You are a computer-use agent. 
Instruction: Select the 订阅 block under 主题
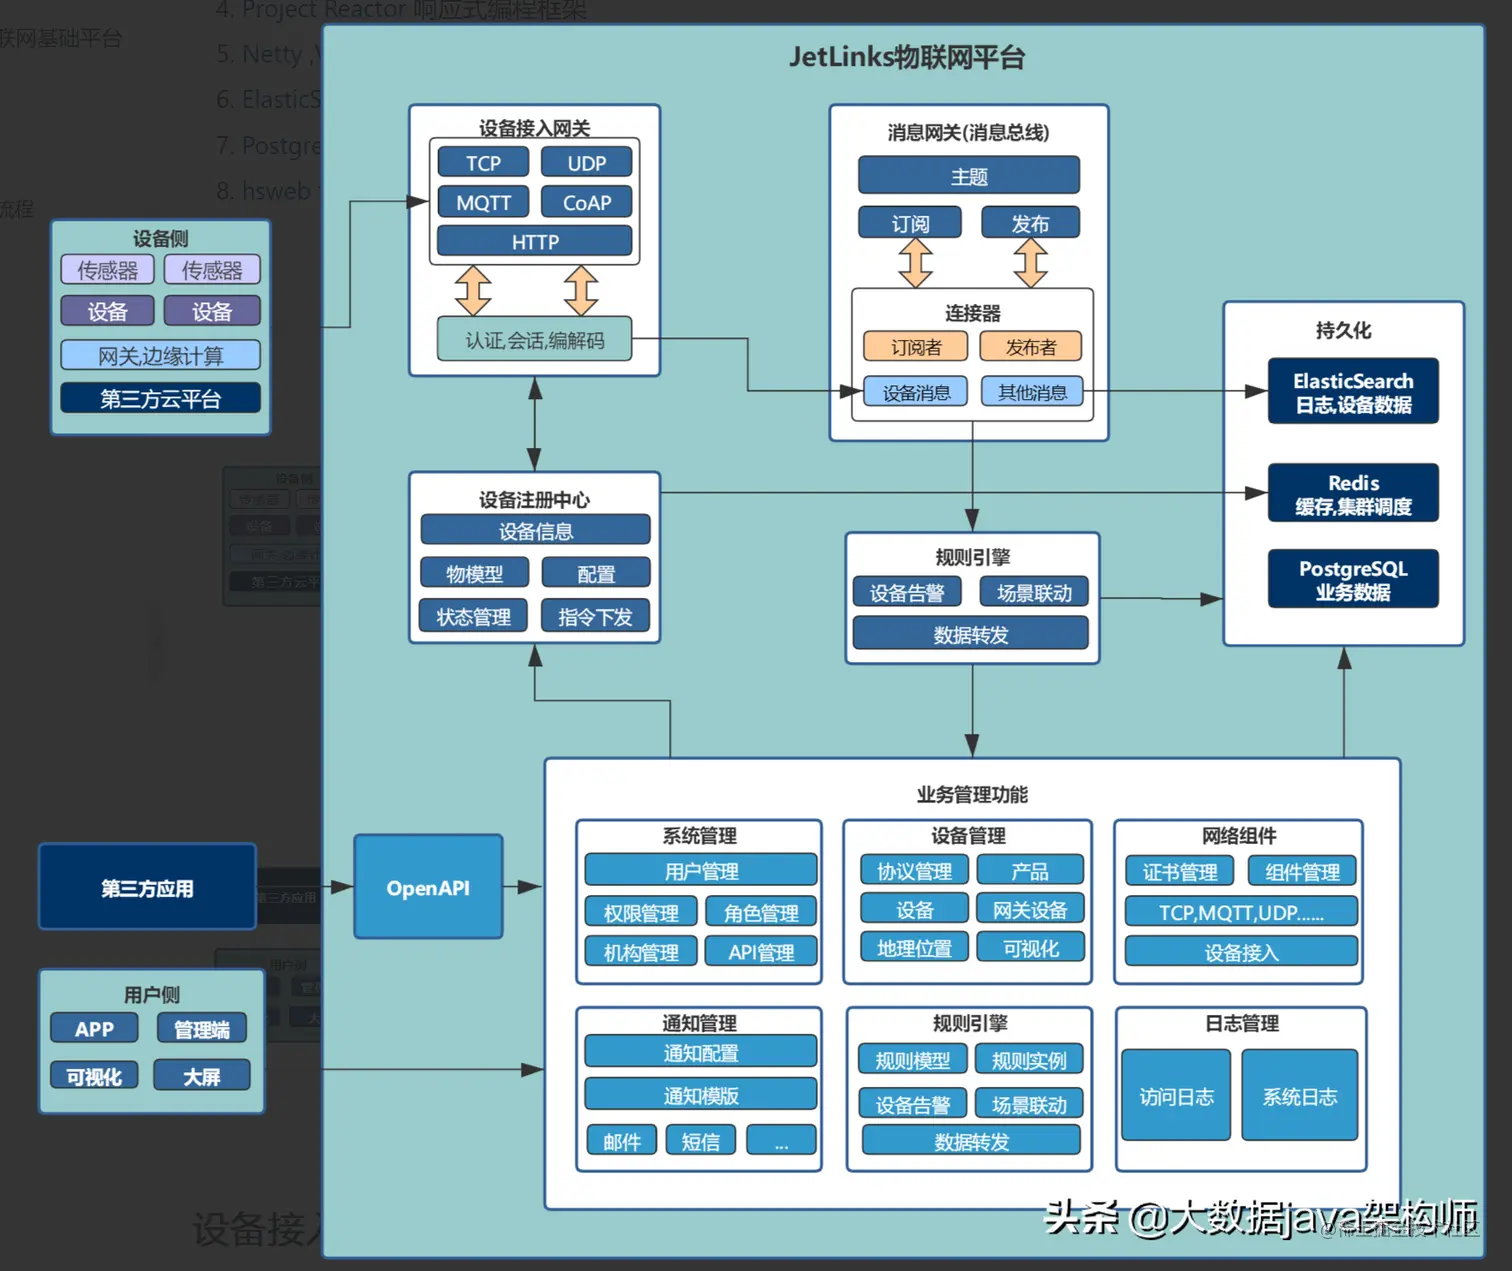(910, 223)
